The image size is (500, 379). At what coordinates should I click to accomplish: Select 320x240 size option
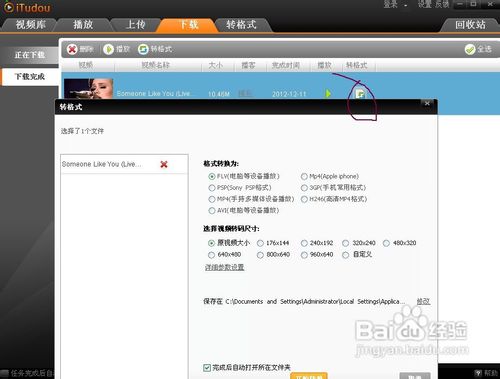[346, 243]
